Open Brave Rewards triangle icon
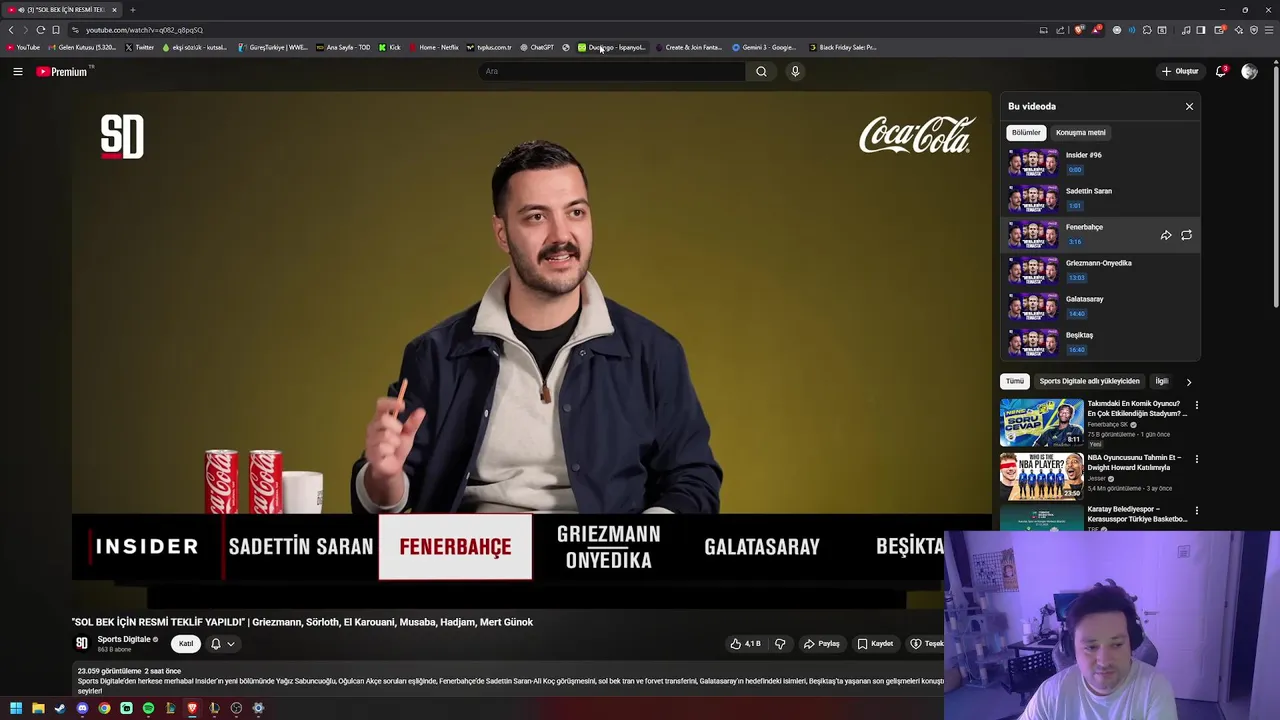Image resolution: width=1280 pixels, height=720 pixels. pos(1097,30)
